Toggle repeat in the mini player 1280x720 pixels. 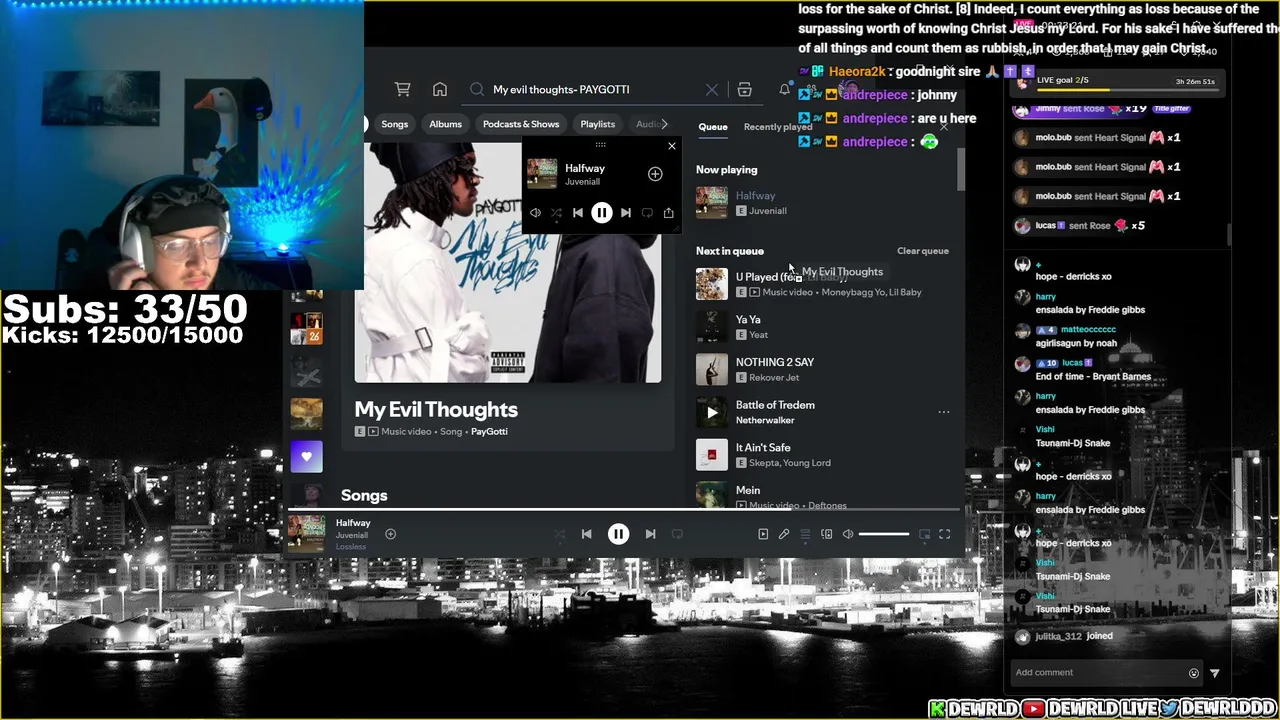click(x=647, y=213)
